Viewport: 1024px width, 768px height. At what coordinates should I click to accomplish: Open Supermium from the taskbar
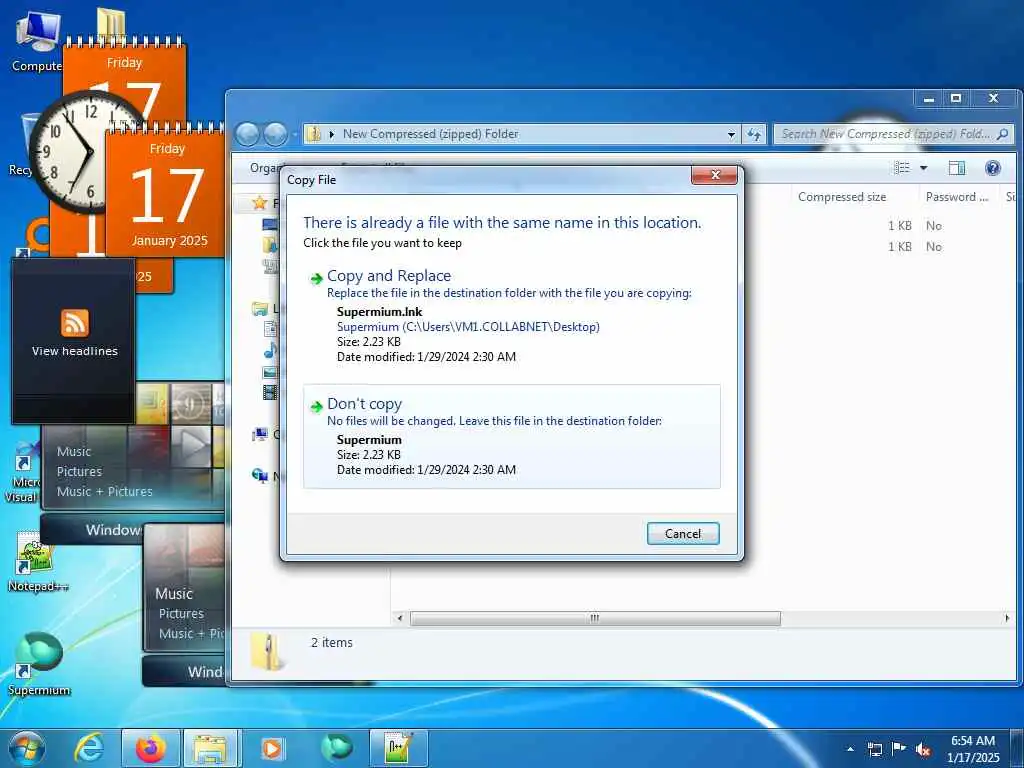click(x=336, y=748)
